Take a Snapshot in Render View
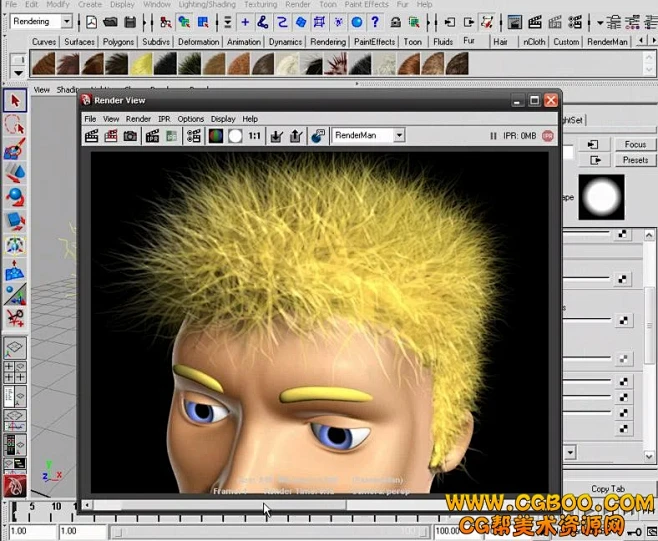This screenshot has height=541, width=658. (x=130, y=136)
